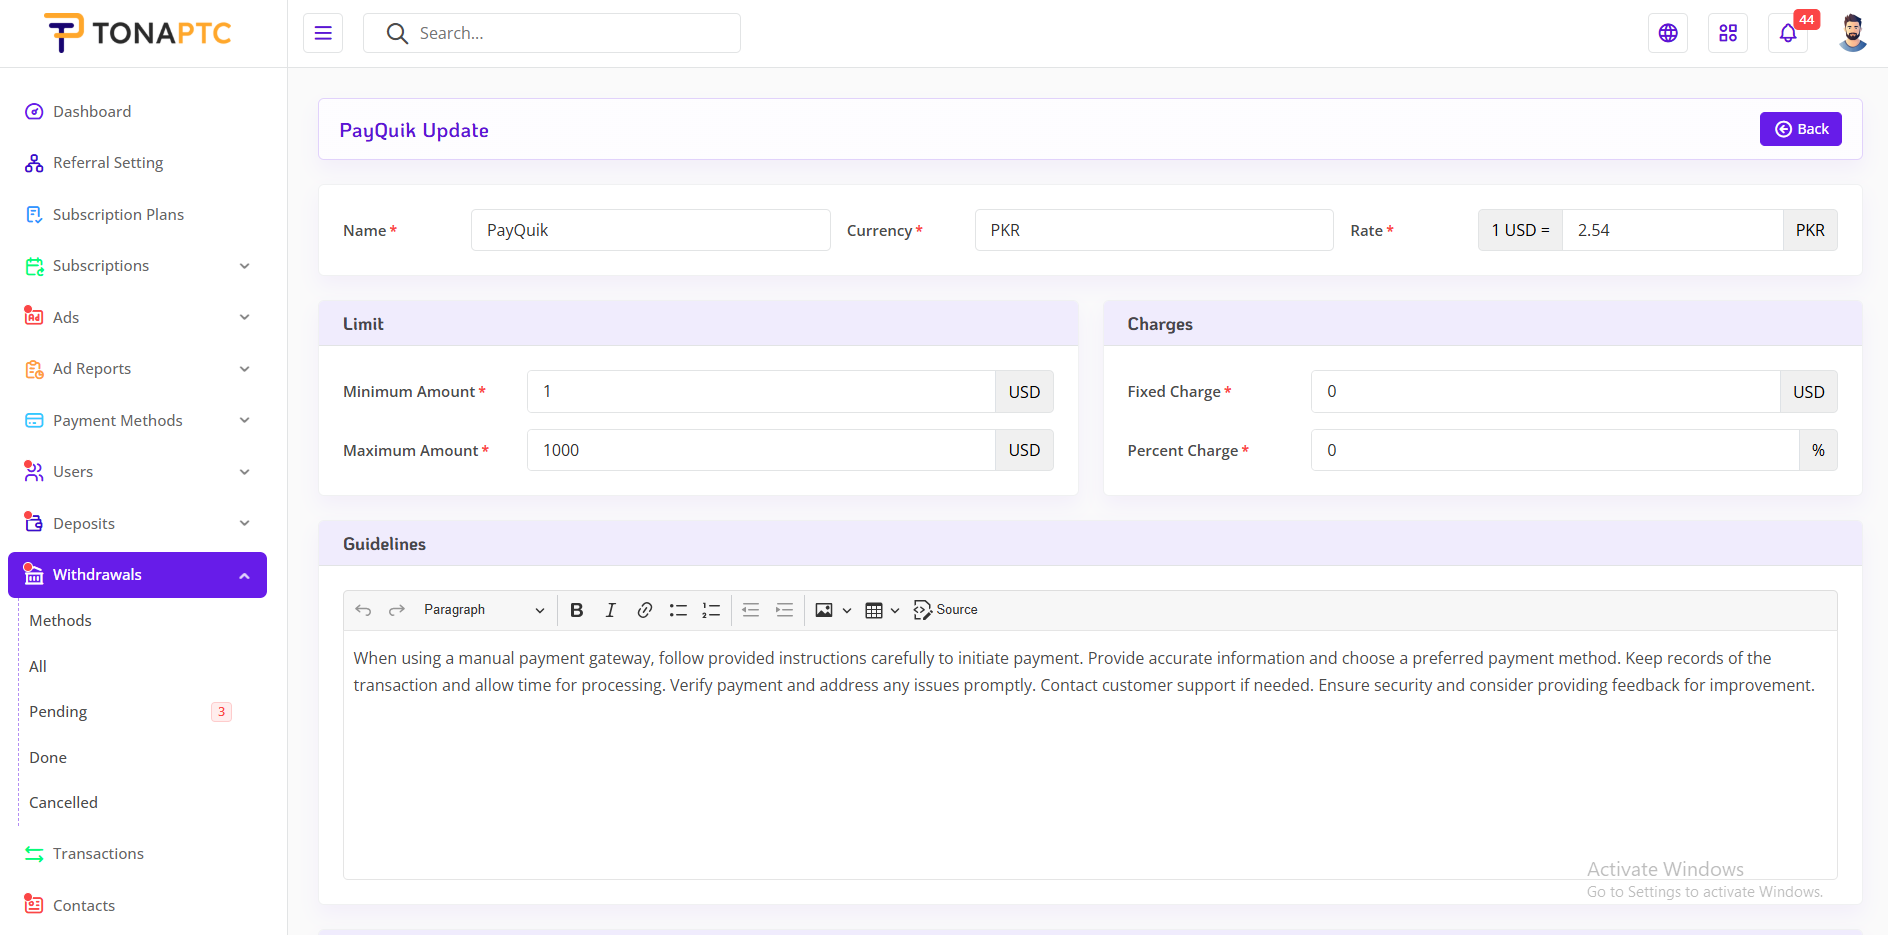
Task: Click the Back button
Action: pos(1800,129)
